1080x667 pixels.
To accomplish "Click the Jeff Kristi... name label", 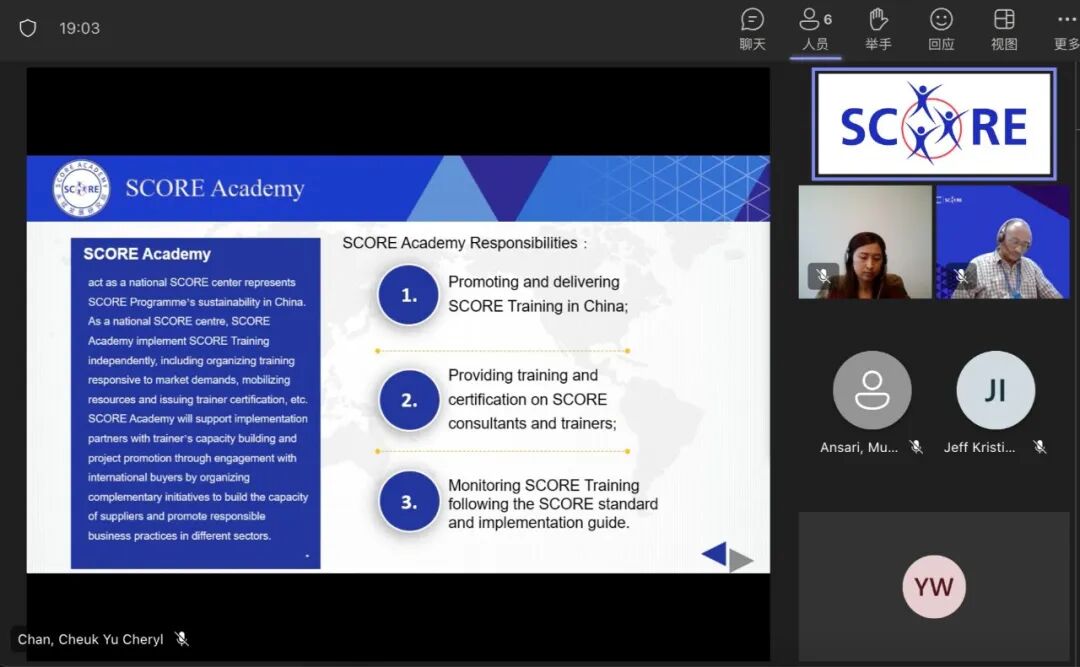I will [x=979, y=447].
